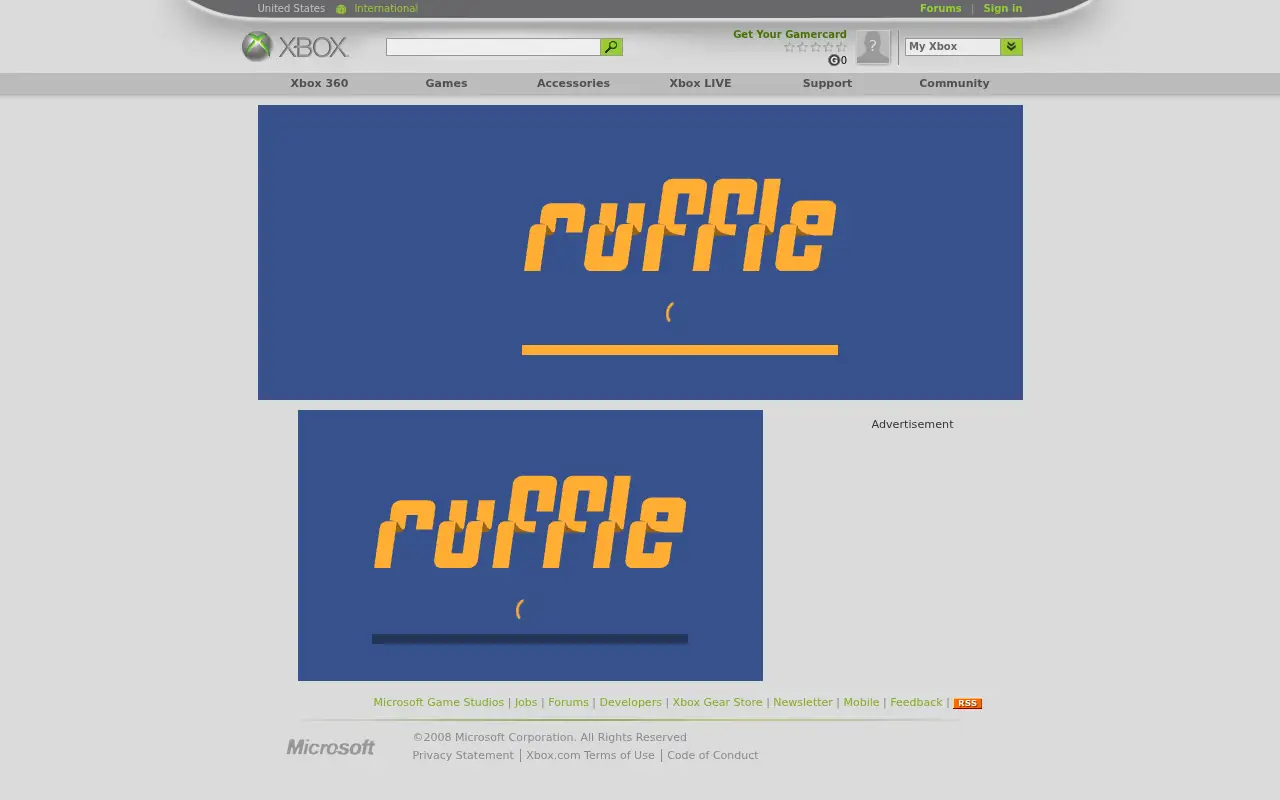
Task: Click the gamer picture placeholder avatar
Action: 872,47
